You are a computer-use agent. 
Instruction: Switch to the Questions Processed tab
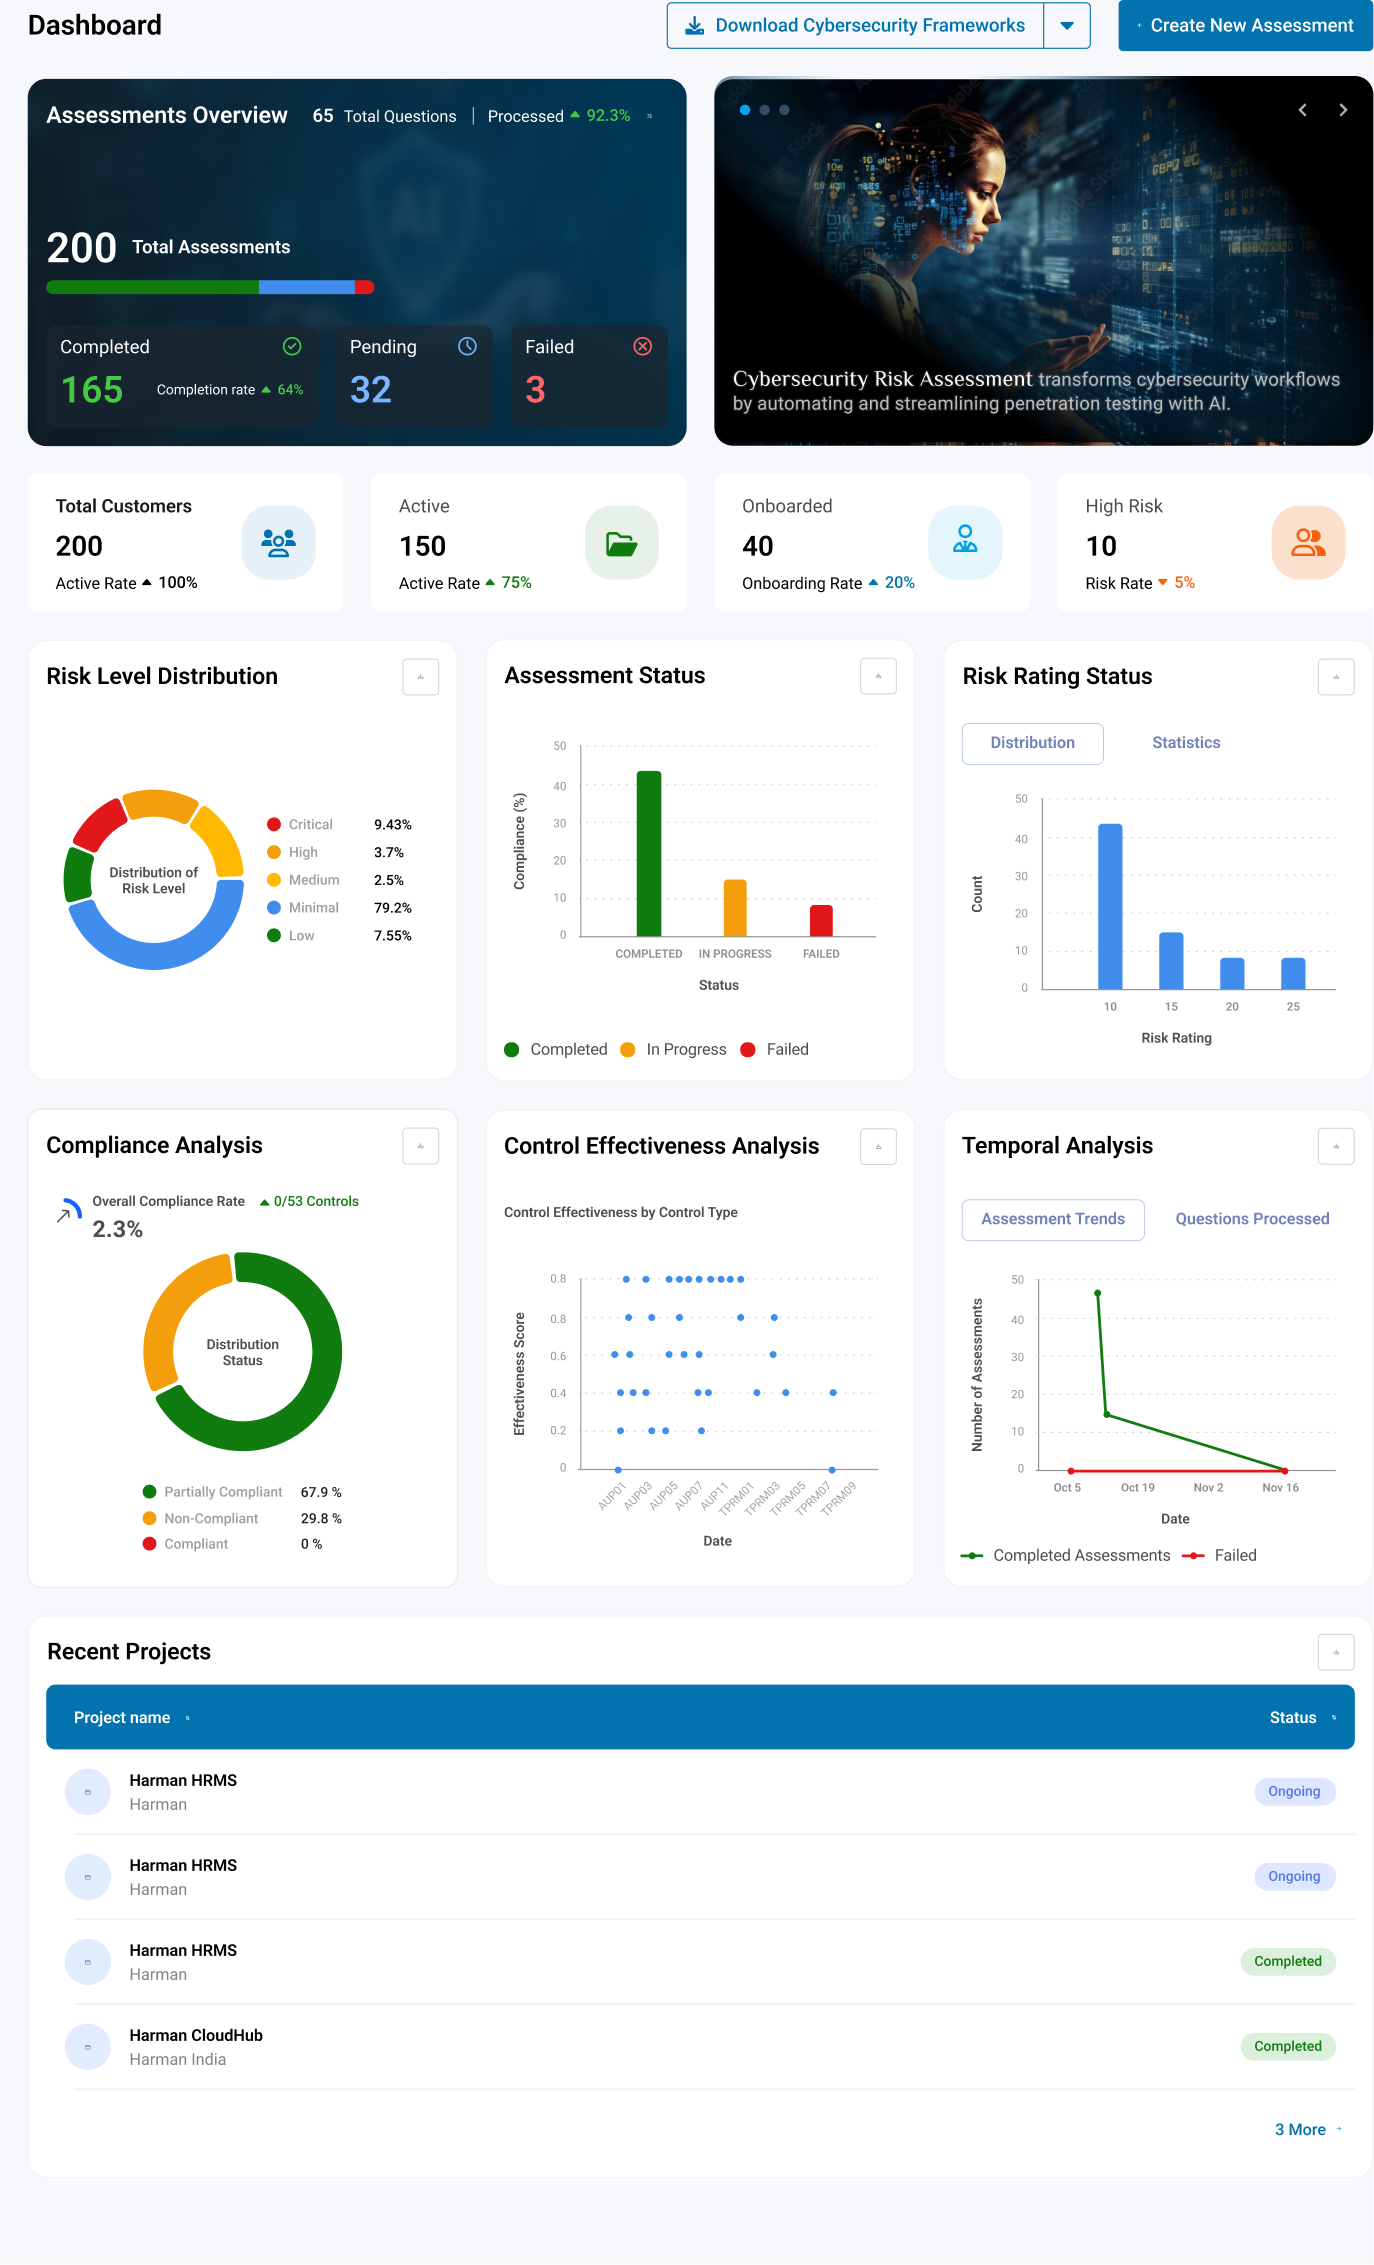pos(1252,1219)
